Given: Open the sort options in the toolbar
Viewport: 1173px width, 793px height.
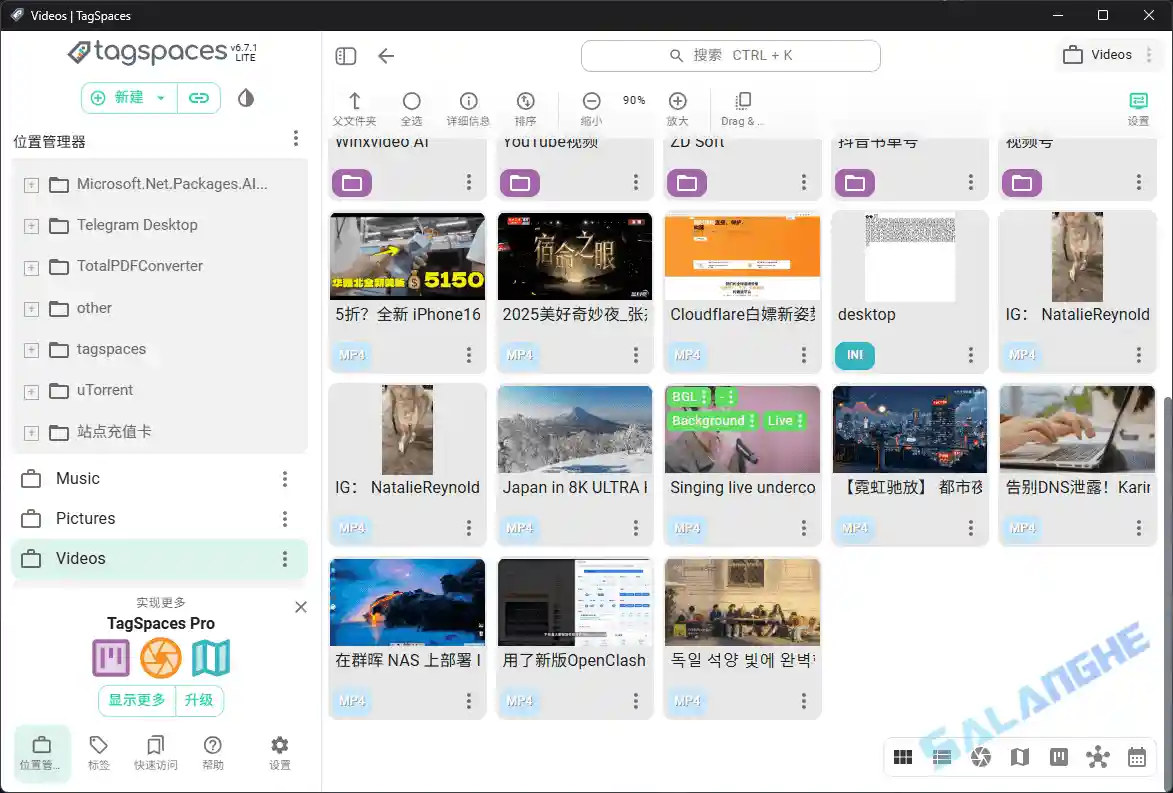Looking at the screenshot, I should coord(526,103).
